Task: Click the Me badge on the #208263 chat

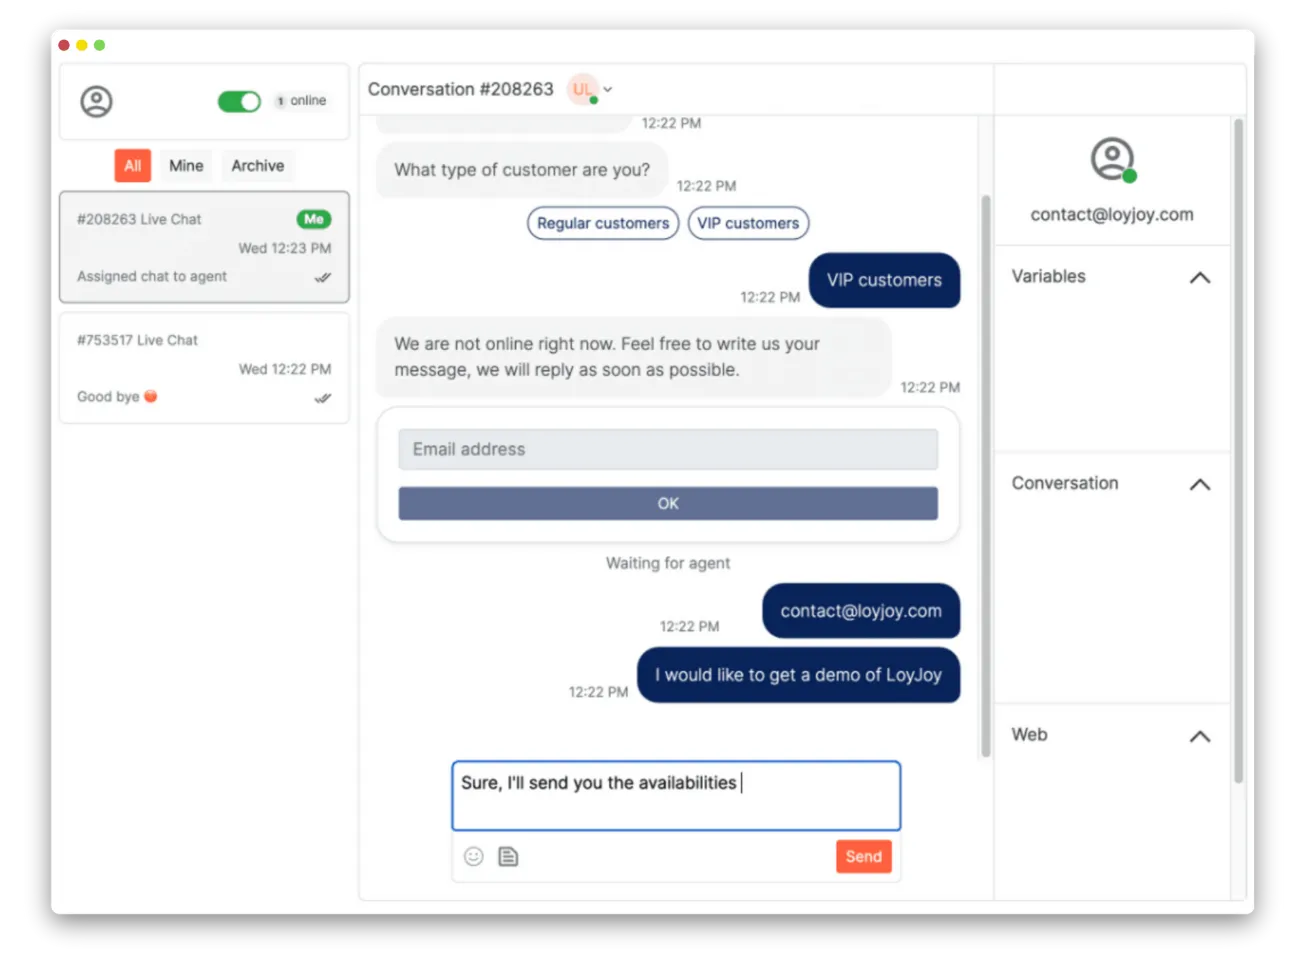Action: click(314, 219)
